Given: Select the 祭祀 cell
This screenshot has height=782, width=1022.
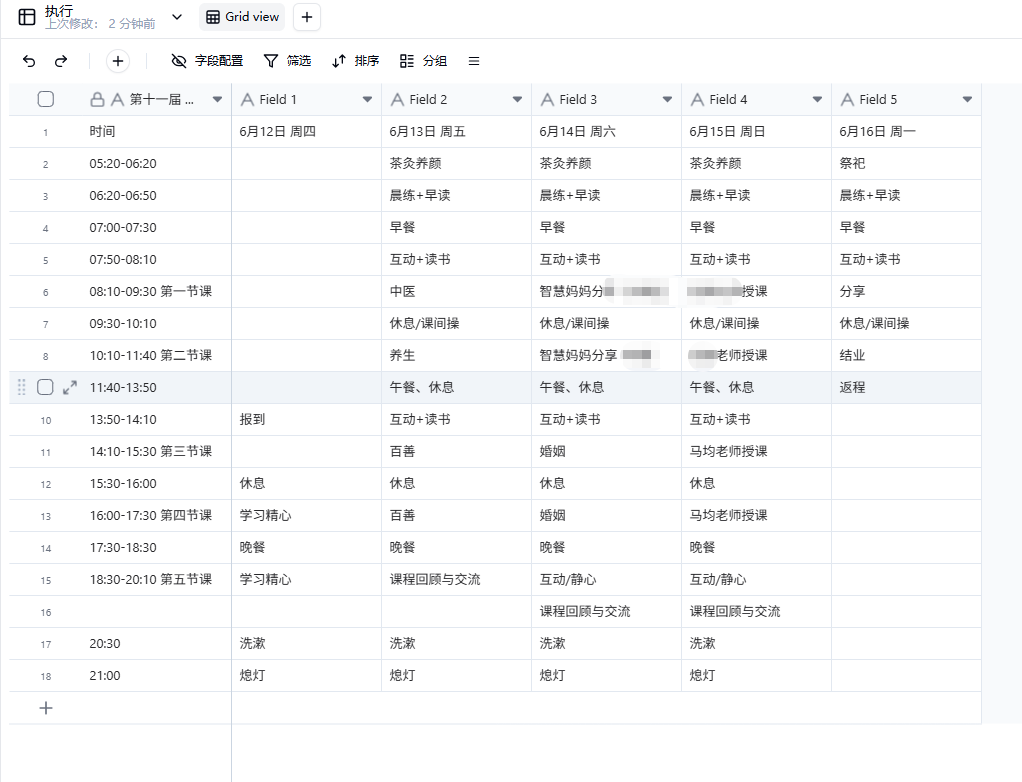Looking at the screenshot, I should pyautogui.click(x=907, y=164).
